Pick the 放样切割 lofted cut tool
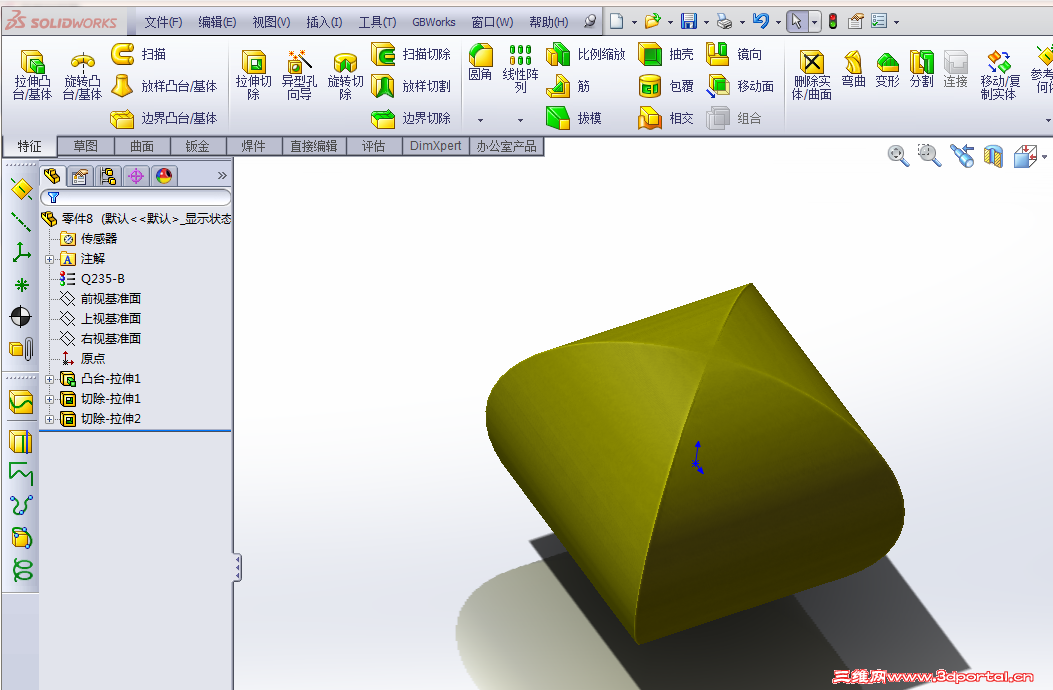This screenshot has height=690, width=1053. tap(411, 86)
